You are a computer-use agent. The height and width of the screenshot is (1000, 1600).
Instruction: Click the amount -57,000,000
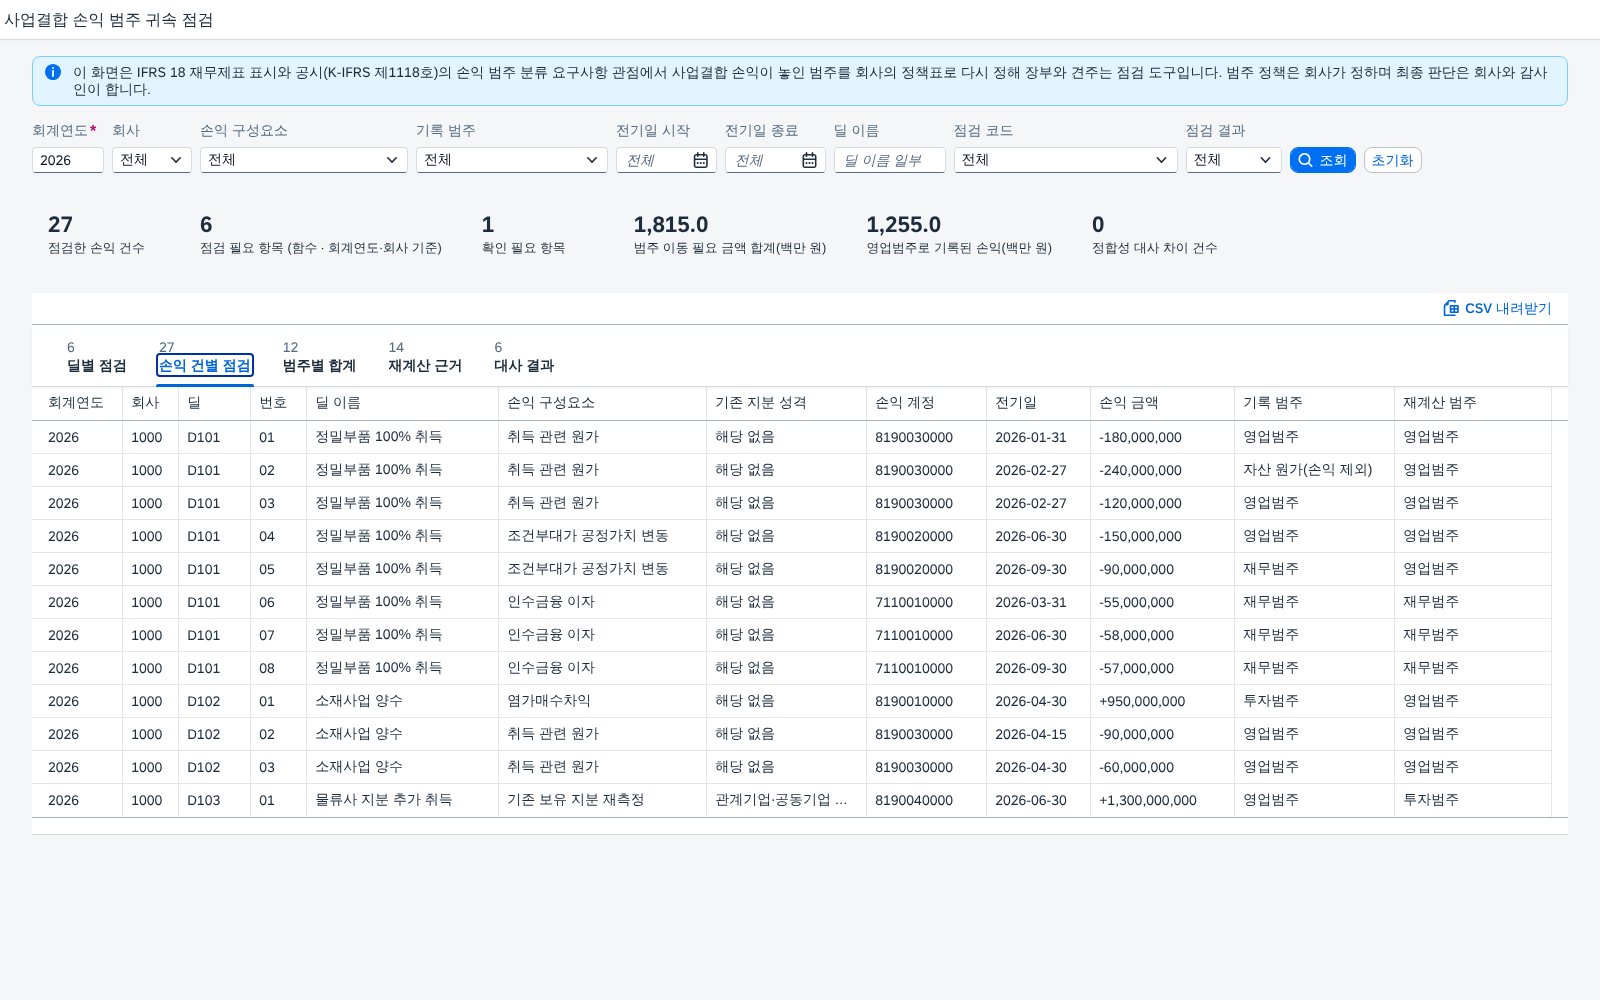pyautogui.click(x=1136, y=668)
